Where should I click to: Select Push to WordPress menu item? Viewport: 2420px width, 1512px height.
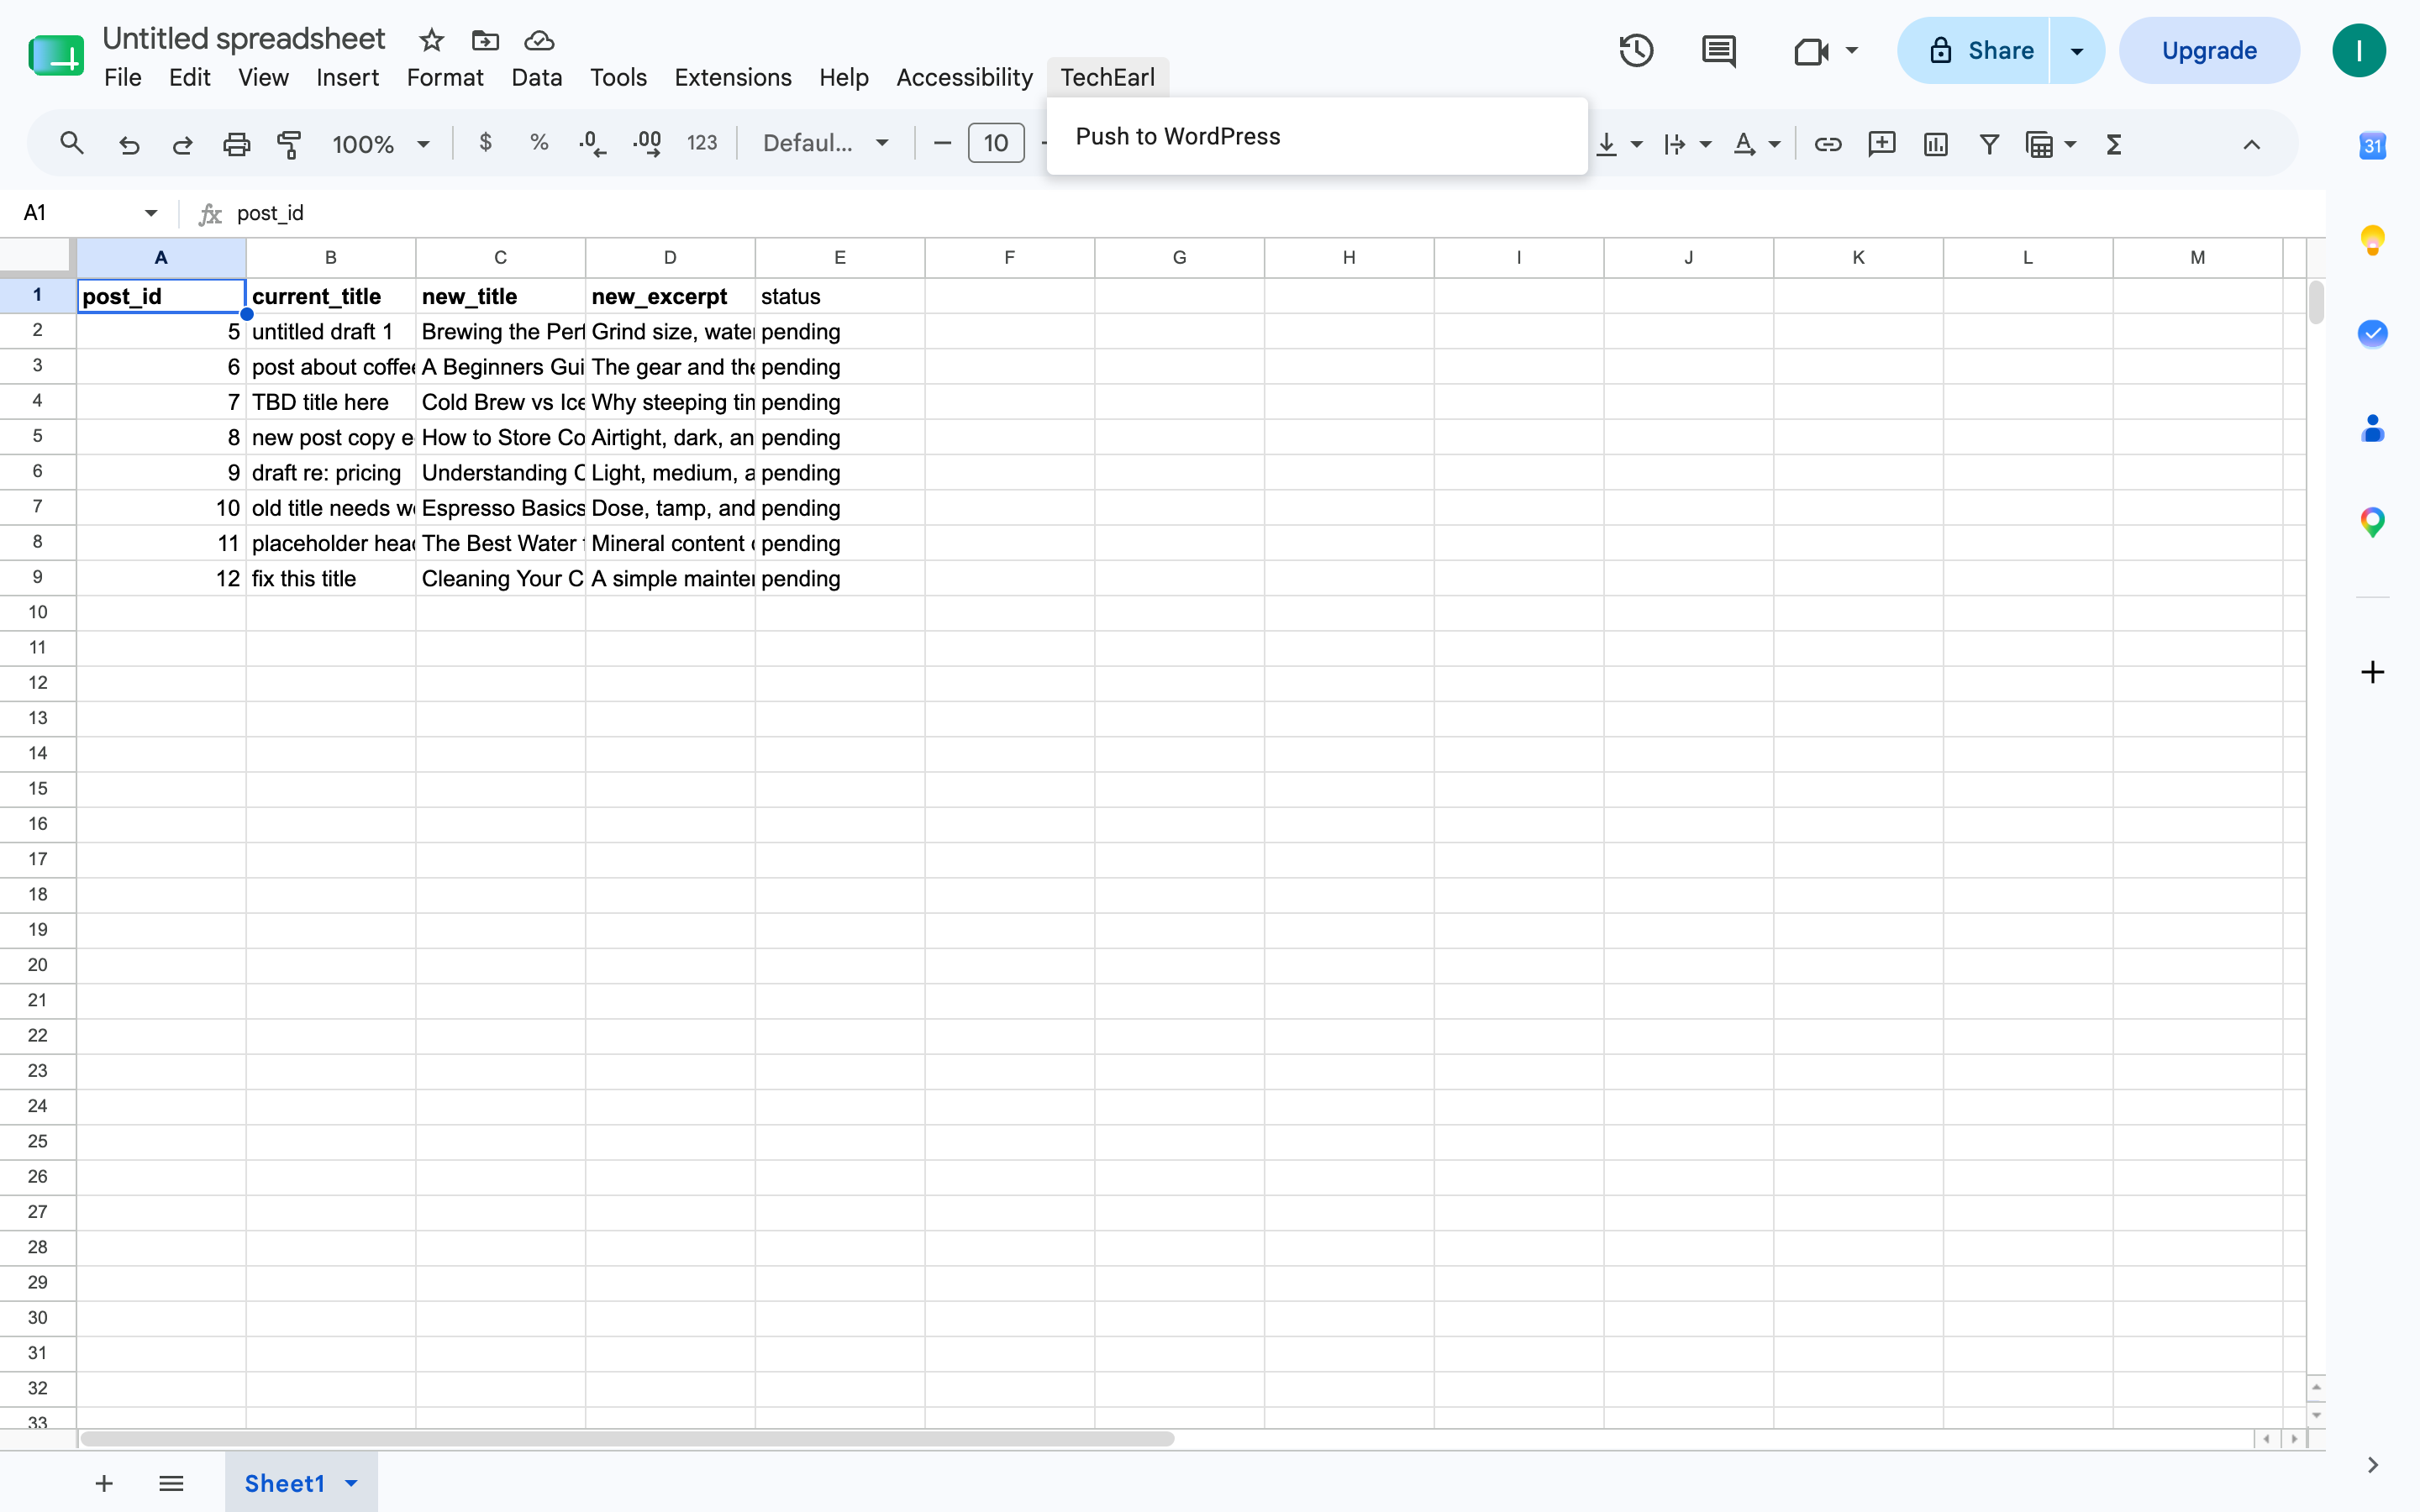tap(1317, 136)
